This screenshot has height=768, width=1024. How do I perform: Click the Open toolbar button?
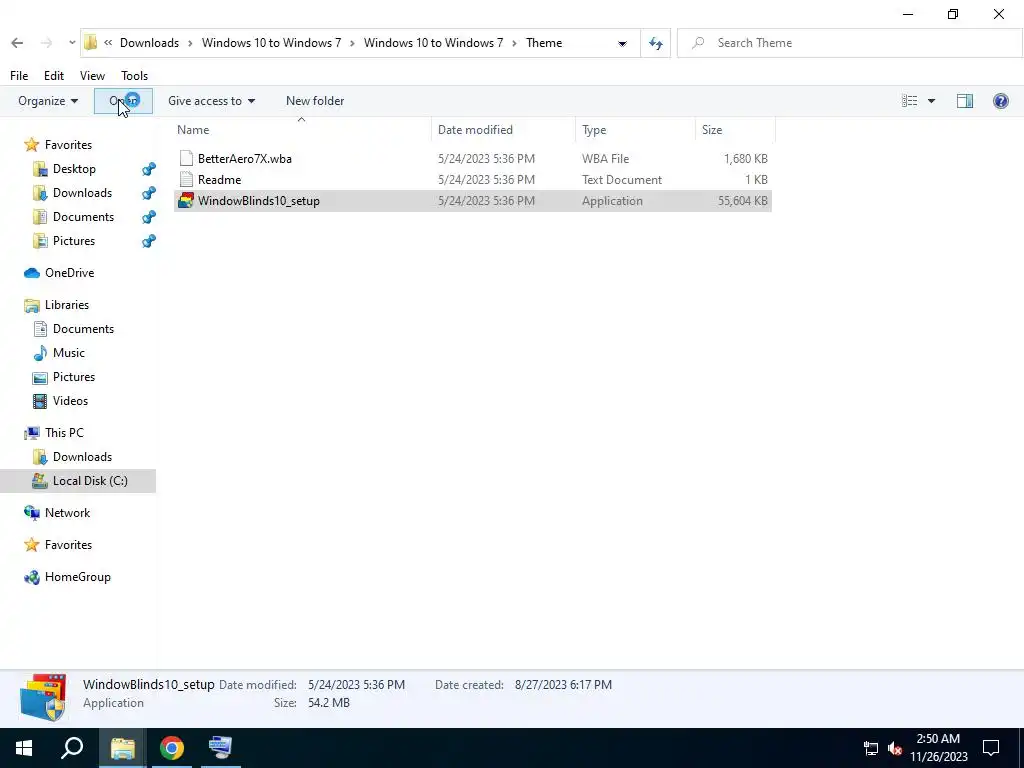[123, 101]
